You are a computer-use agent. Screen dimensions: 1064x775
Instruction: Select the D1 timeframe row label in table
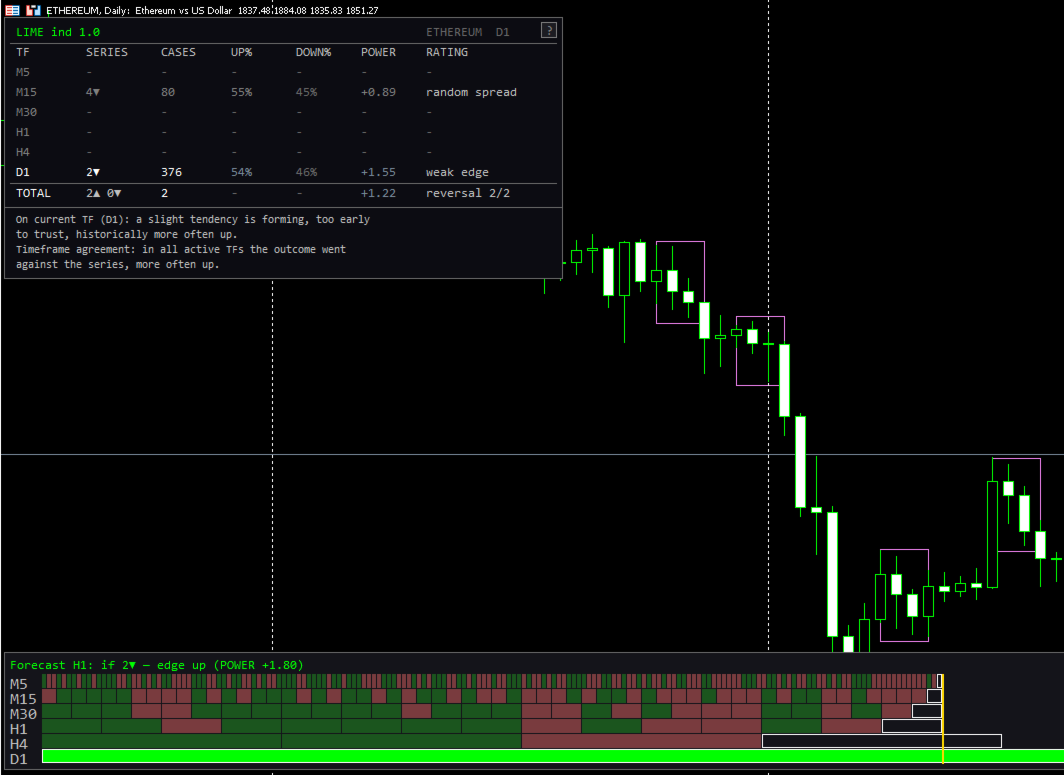tap(22, 172)
